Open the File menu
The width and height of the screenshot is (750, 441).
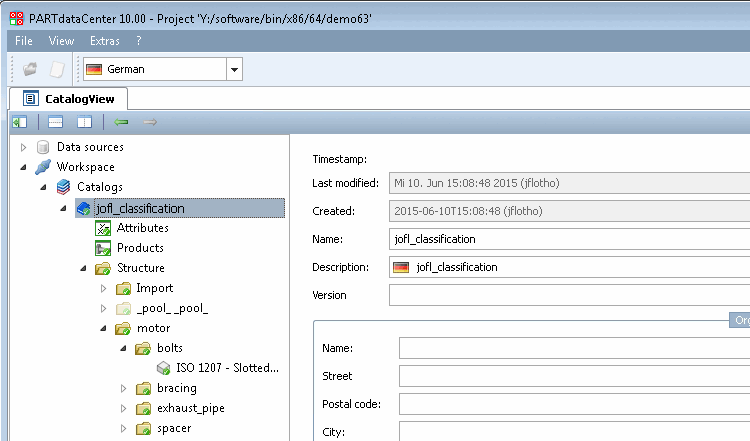pos(24,41)
